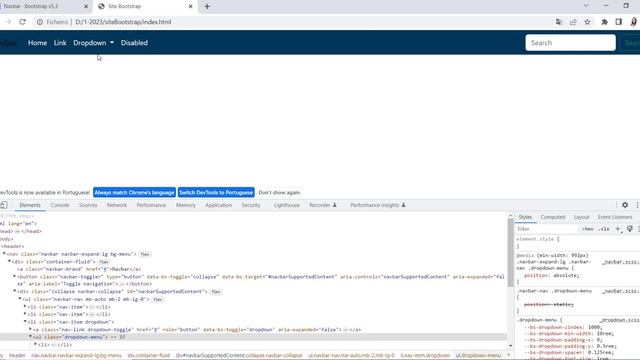Viewport: 640px width, 360px height.
Task: Select the Layout sidebar tab
Action: click(581, 217)
